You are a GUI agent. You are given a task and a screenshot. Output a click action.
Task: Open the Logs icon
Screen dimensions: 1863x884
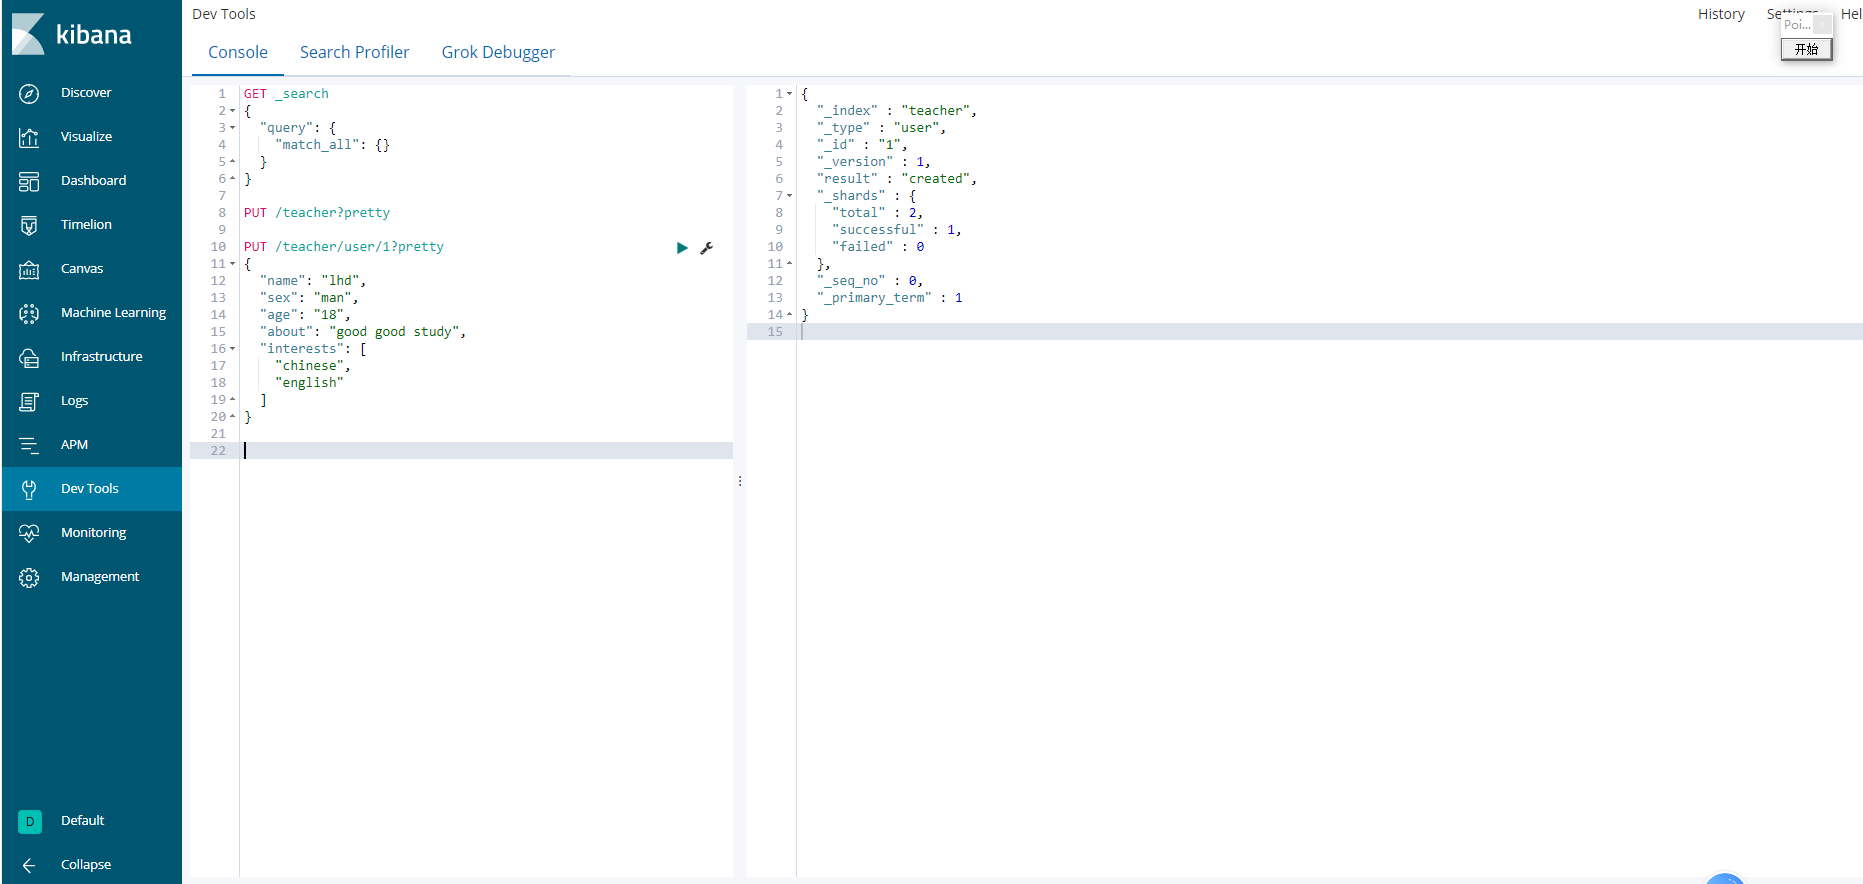coord(29,401)
